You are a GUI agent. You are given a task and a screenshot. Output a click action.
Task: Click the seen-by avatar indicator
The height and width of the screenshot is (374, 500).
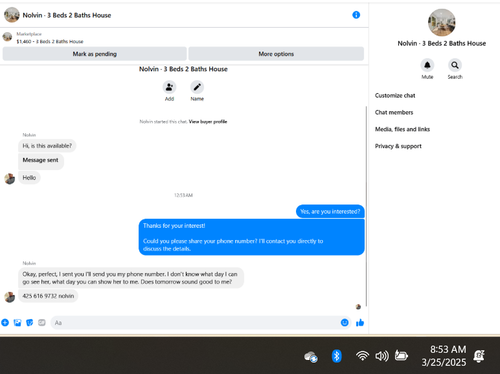pyautogui.click(x=358, y=307)
